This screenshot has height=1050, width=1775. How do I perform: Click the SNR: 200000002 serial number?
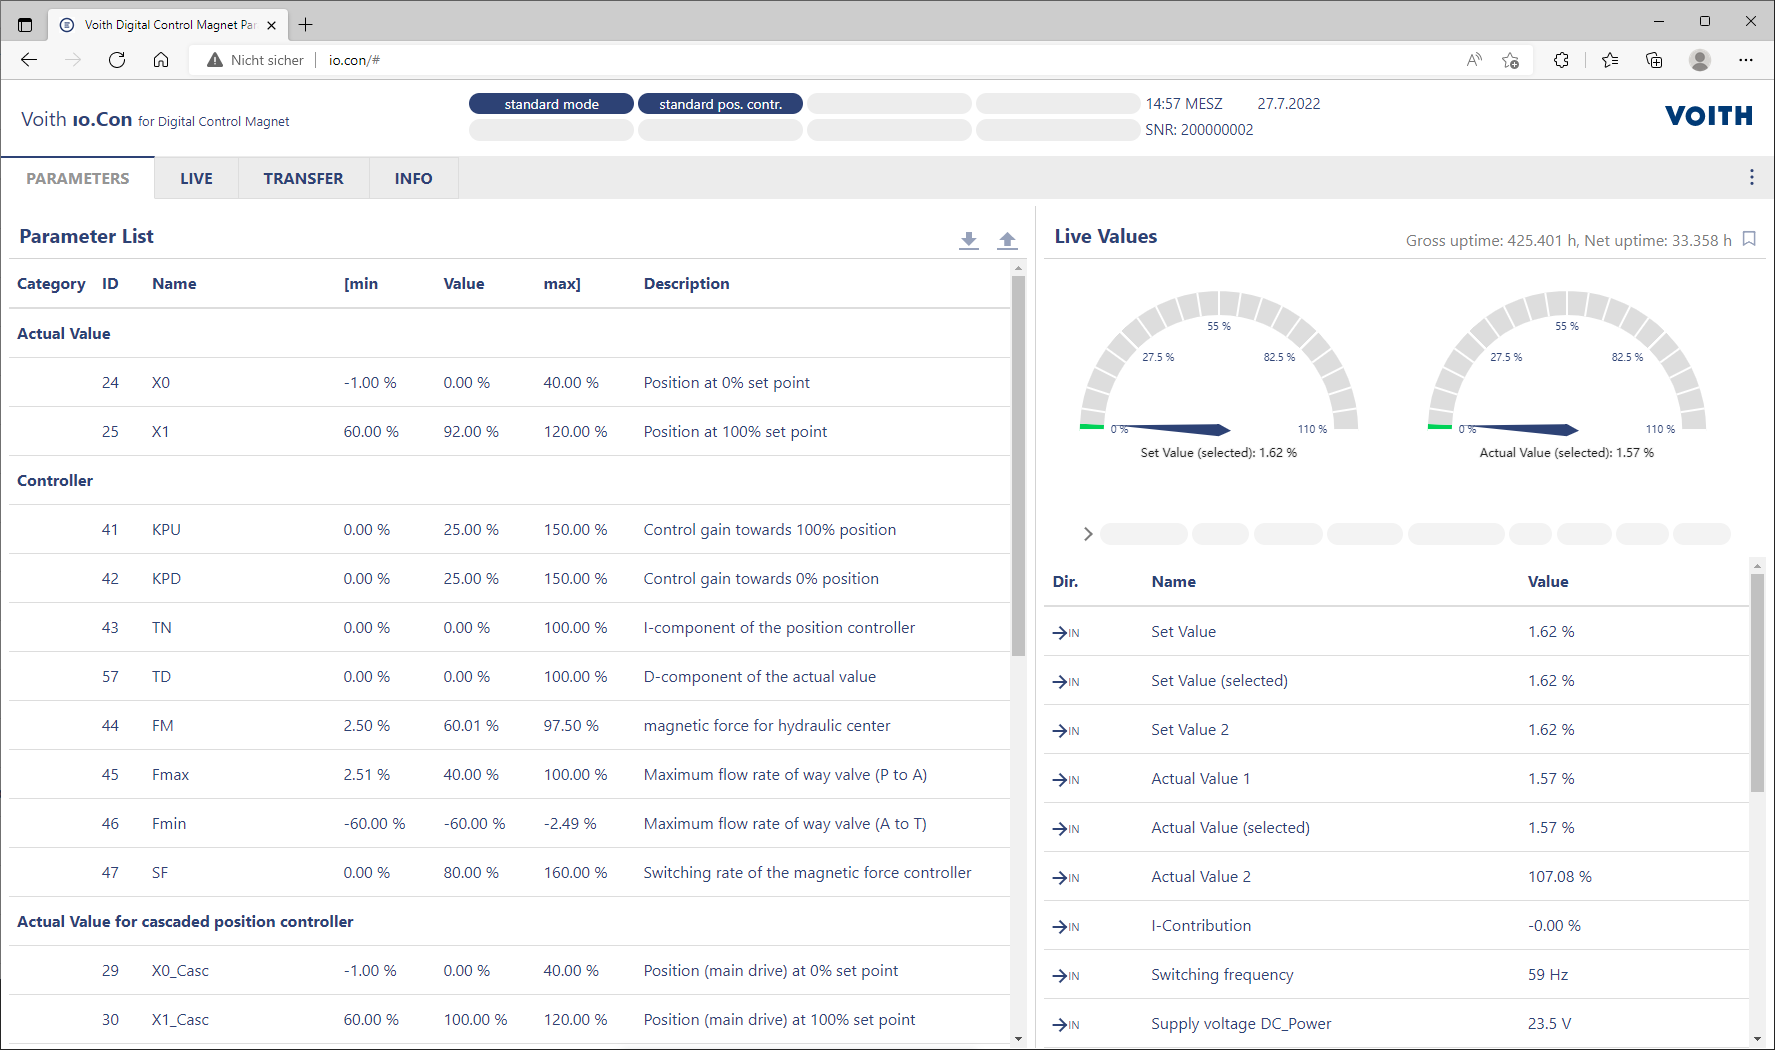1198,130
